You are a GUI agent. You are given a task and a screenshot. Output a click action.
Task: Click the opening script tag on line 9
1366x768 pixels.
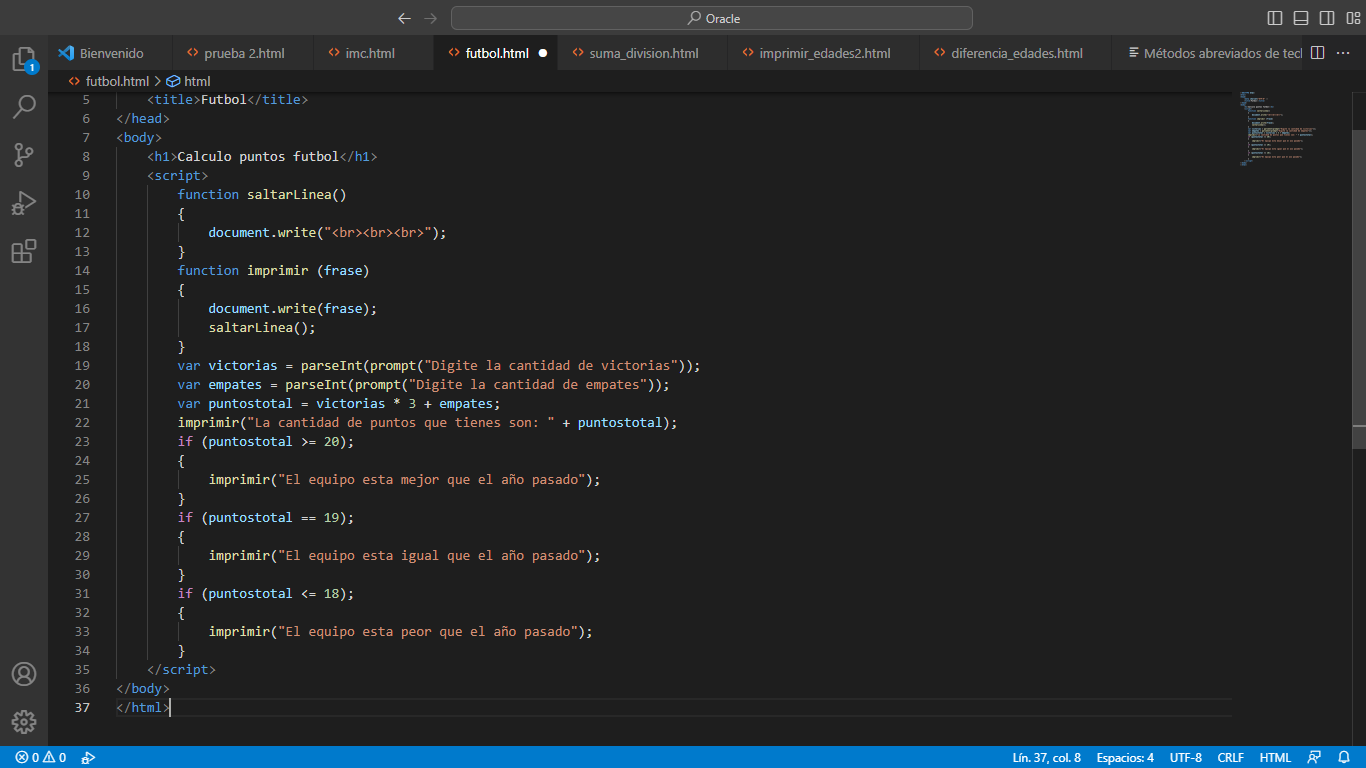(x=178, y=175)
